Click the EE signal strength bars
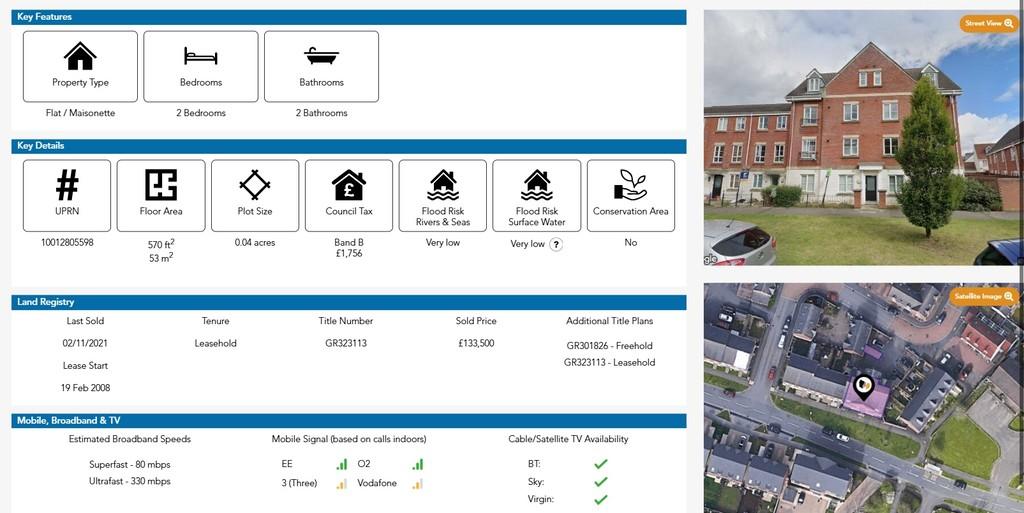 342,464
